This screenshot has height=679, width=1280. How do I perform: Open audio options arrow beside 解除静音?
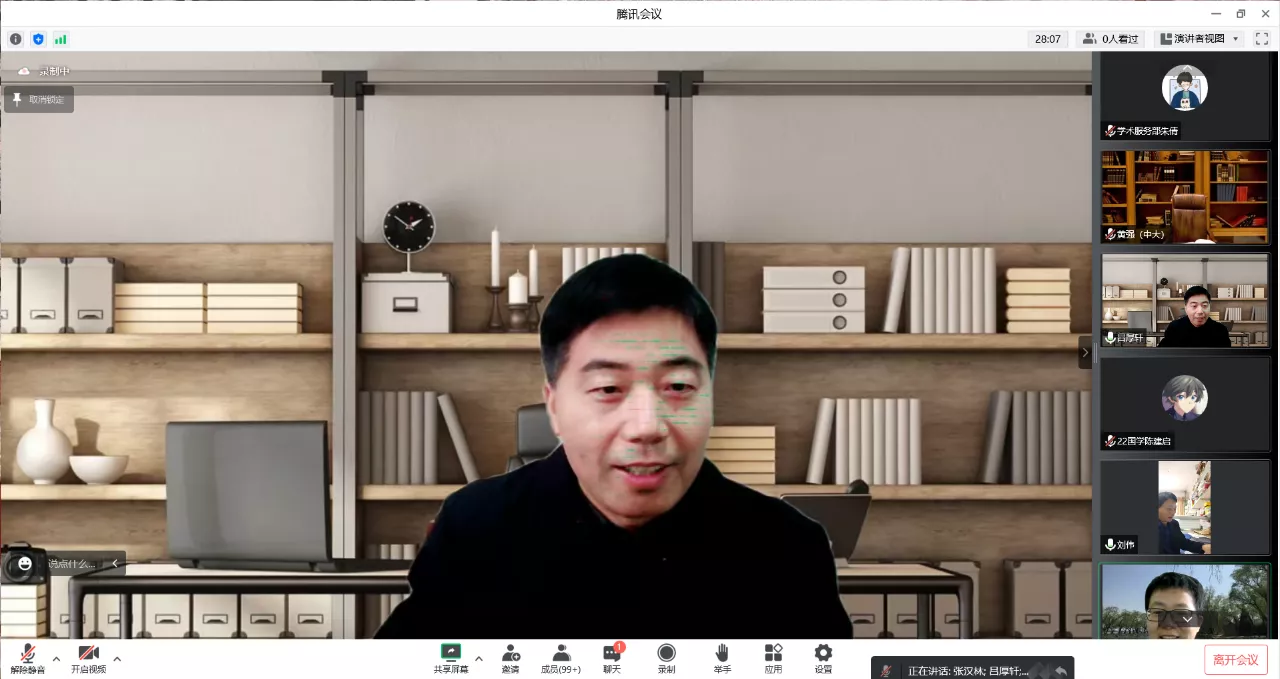click(x=56, y=659)
